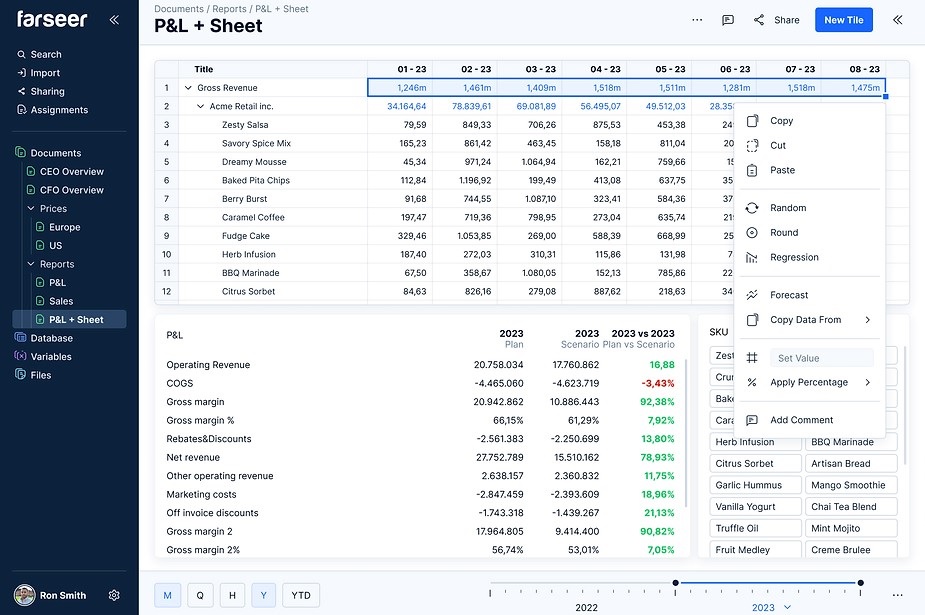925x615 pixels.
Task: Select the H half-year period toggle
Action: (x=232, y=596)
